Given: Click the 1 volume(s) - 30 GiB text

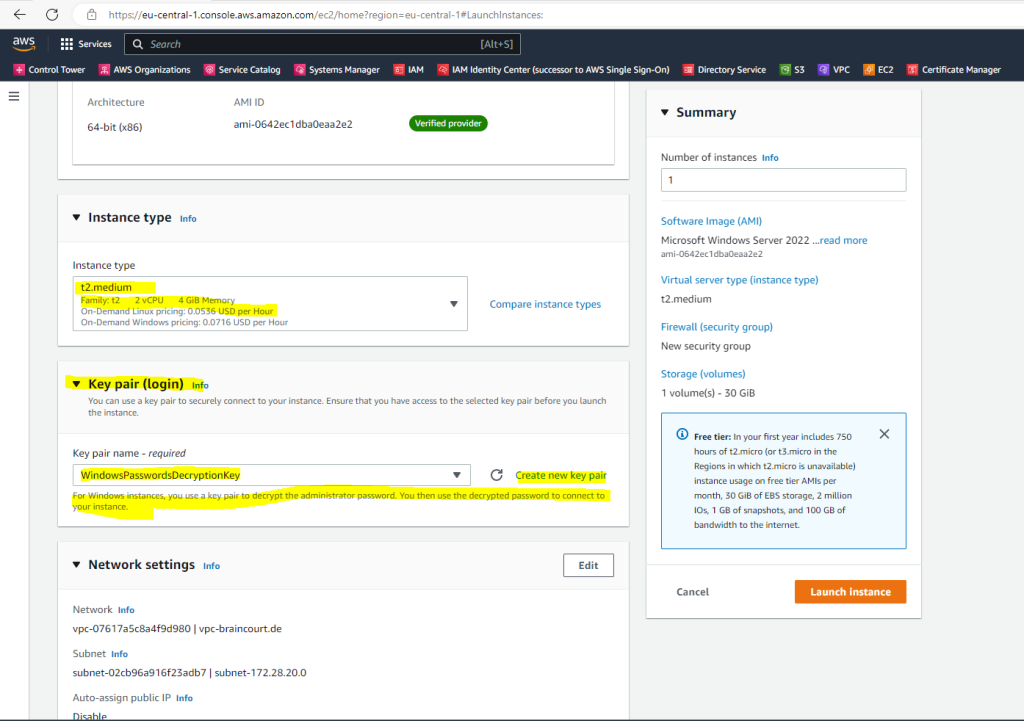Looking at the screenshot, I should coord(708,393).
